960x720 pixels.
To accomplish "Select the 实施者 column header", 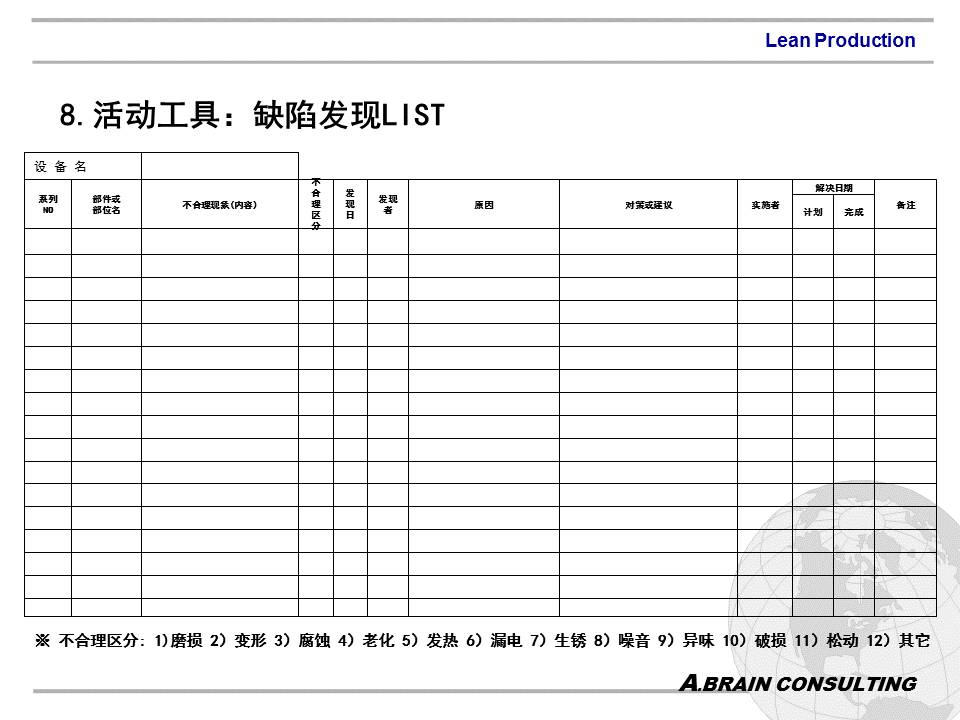I will [x=765, y=205].
